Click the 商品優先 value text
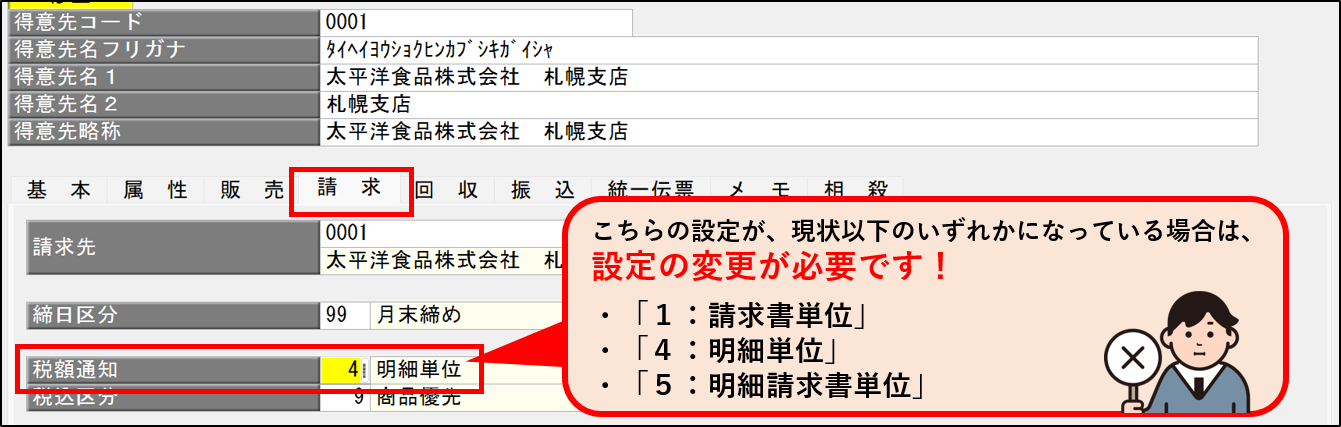1341x427 pixels. click(x=419, y=396)
